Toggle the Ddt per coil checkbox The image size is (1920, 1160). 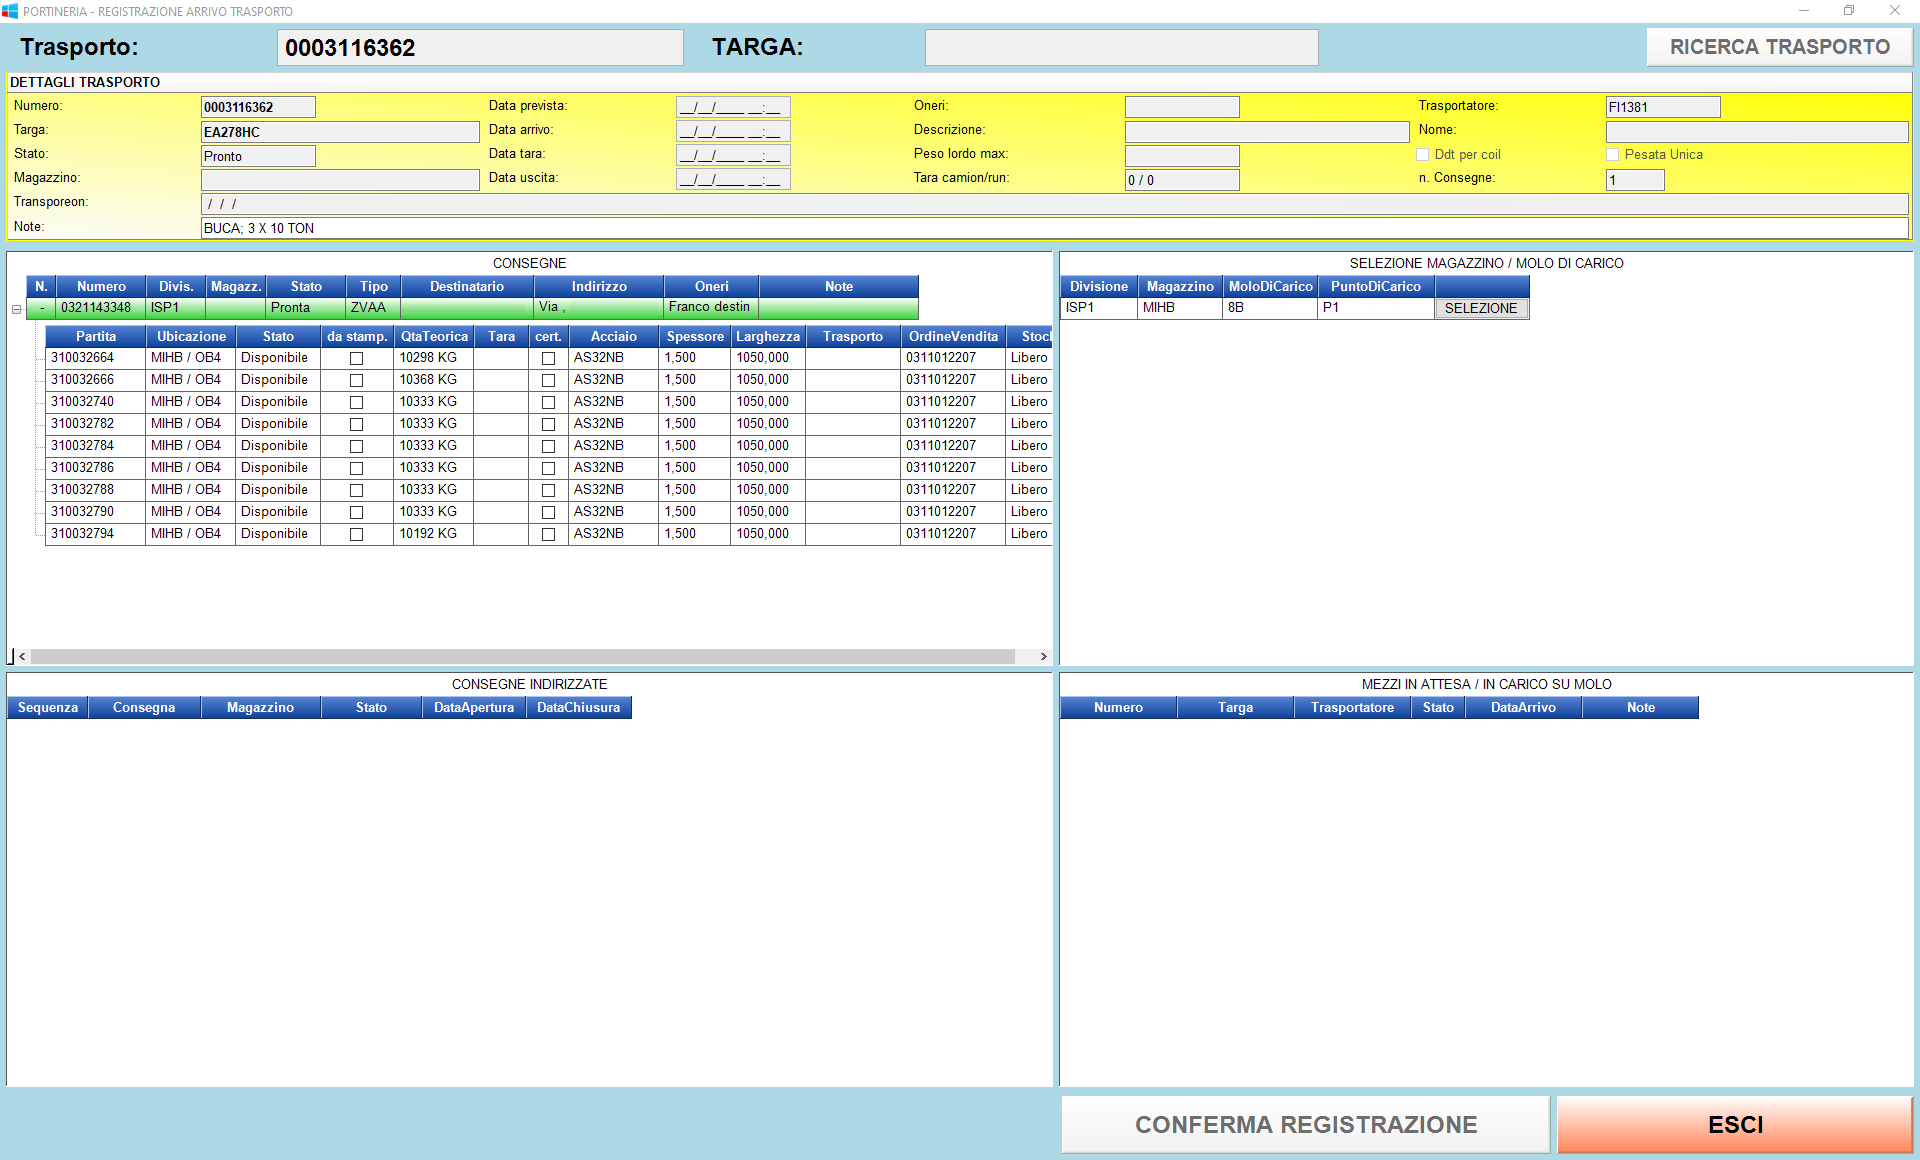point(1422,154)
